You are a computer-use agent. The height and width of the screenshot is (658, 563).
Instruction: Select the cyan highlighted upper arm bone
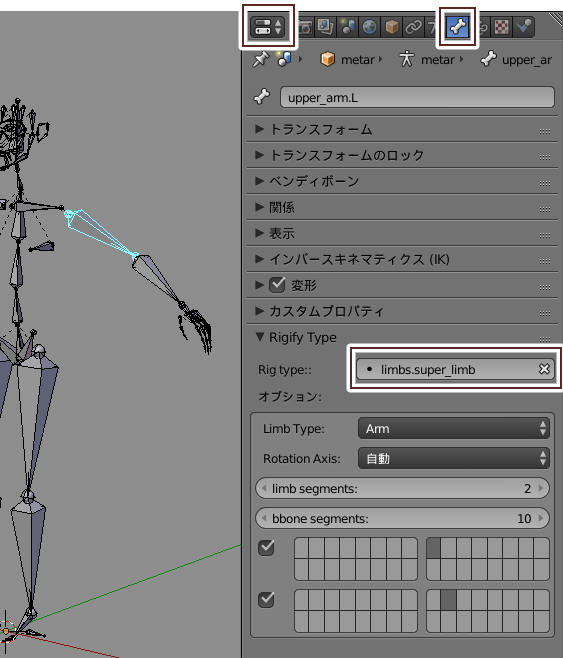pos(99,232)
